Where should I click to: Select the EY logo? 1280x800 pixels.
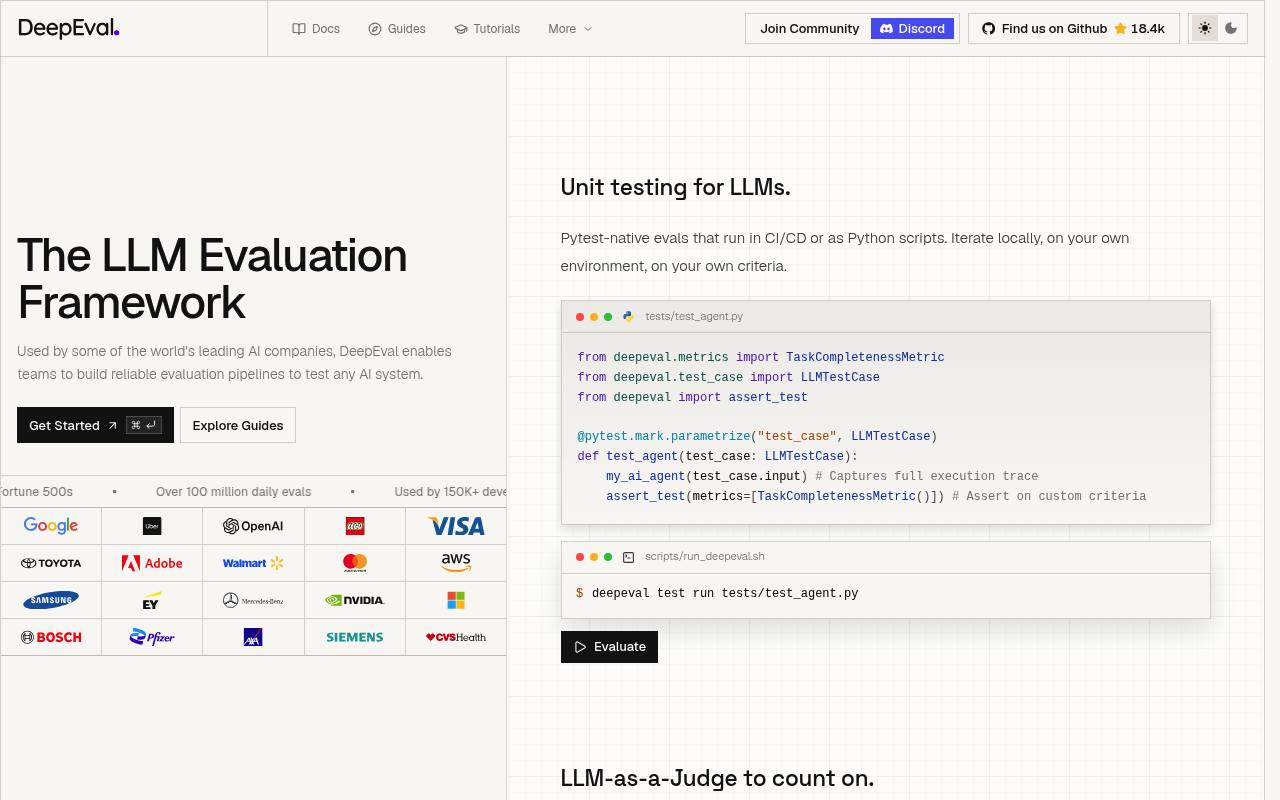click(x=151, y=600)
